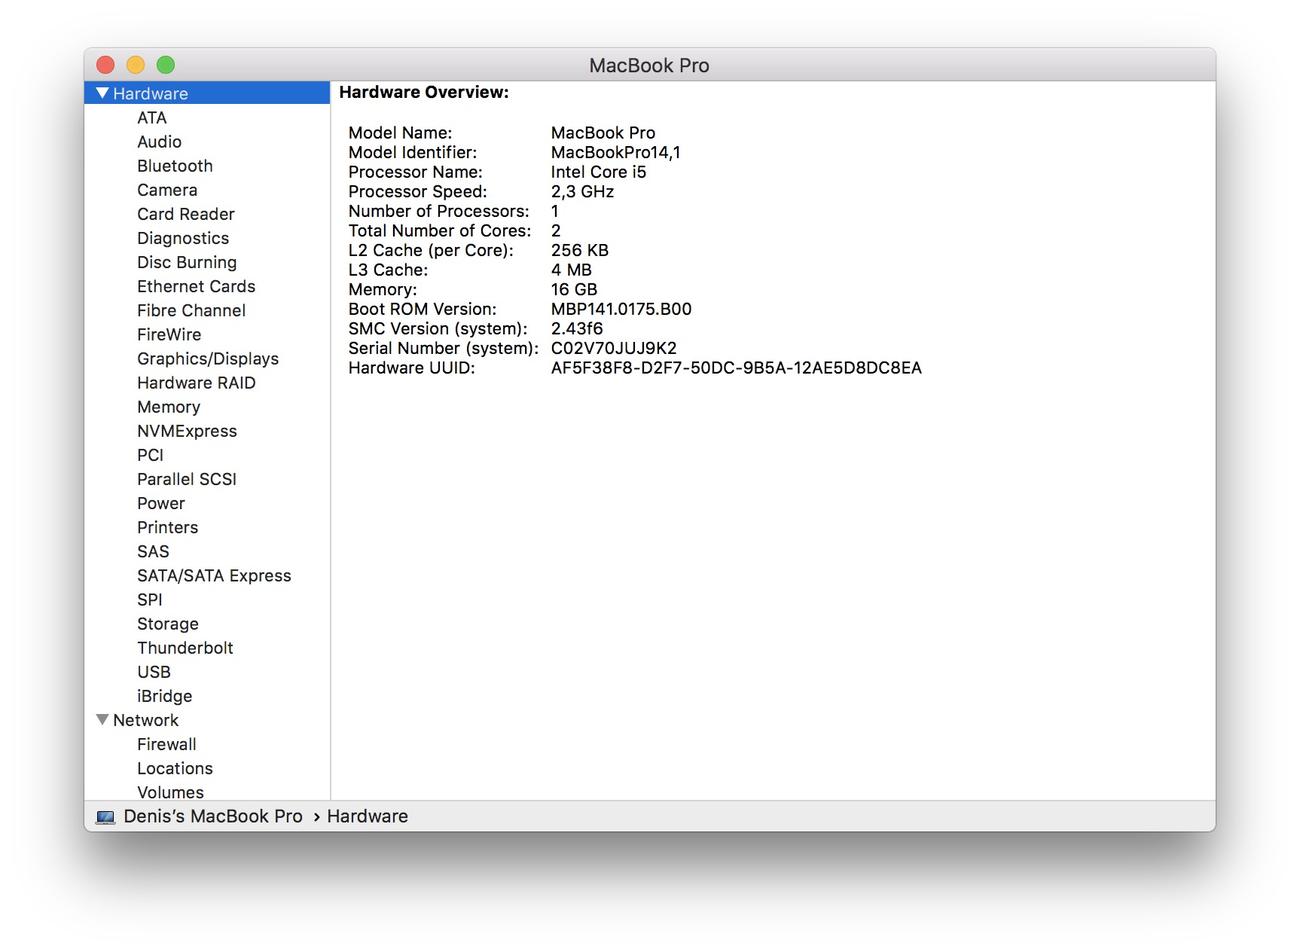Click the MacBook icon in path bar
The image size is (1300, 952).
point(105,817)
